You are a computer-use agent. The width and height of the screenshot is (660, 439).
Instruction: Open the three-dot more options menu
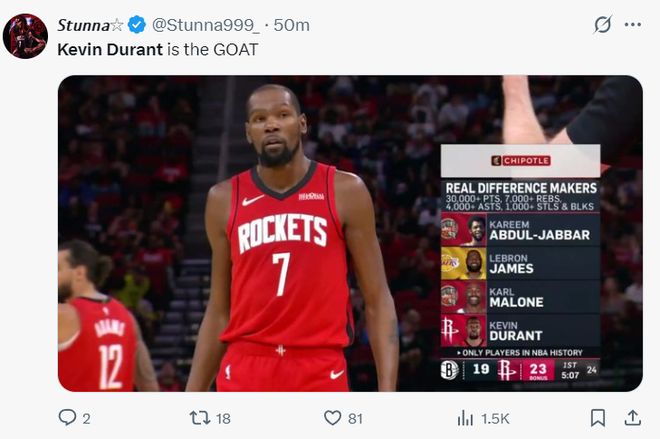(x=632, y=25)
